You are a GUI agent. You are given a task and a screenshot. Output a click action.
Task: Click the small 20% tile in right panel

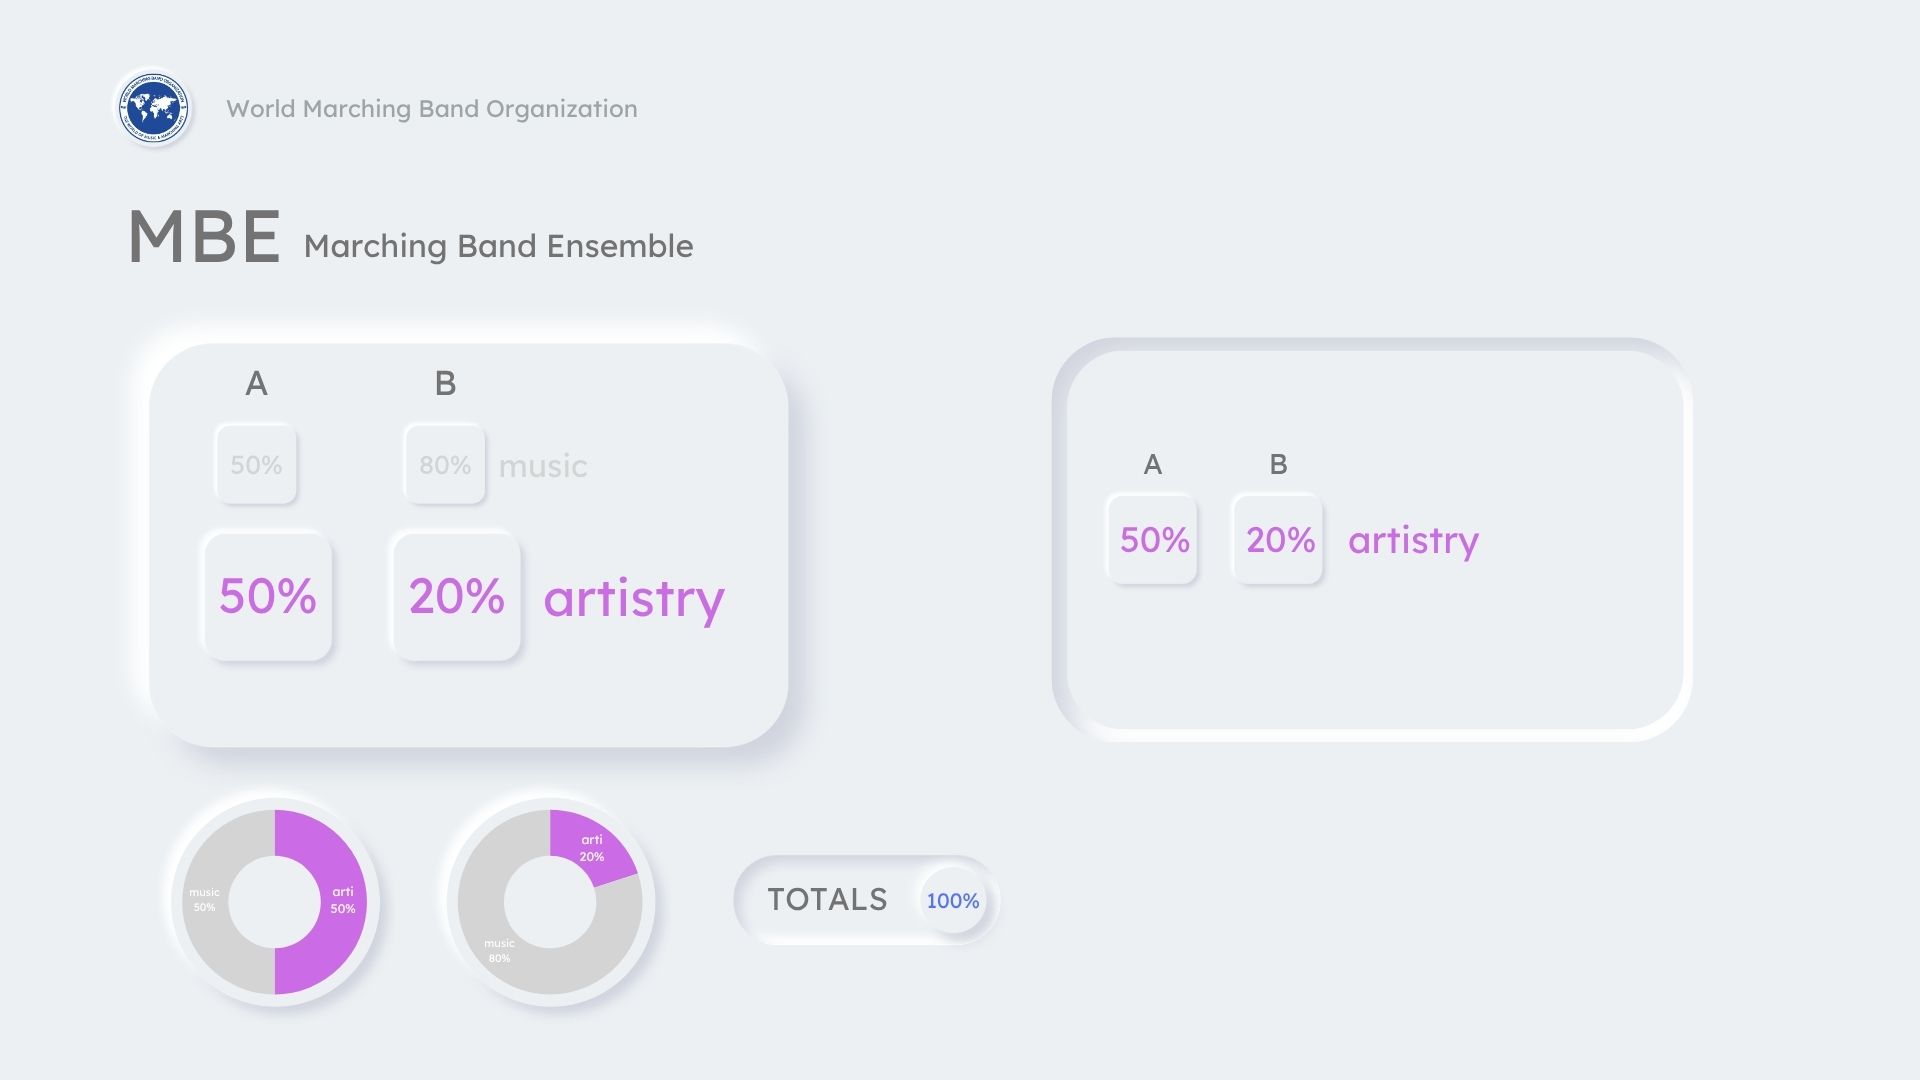coord(1279,539)
